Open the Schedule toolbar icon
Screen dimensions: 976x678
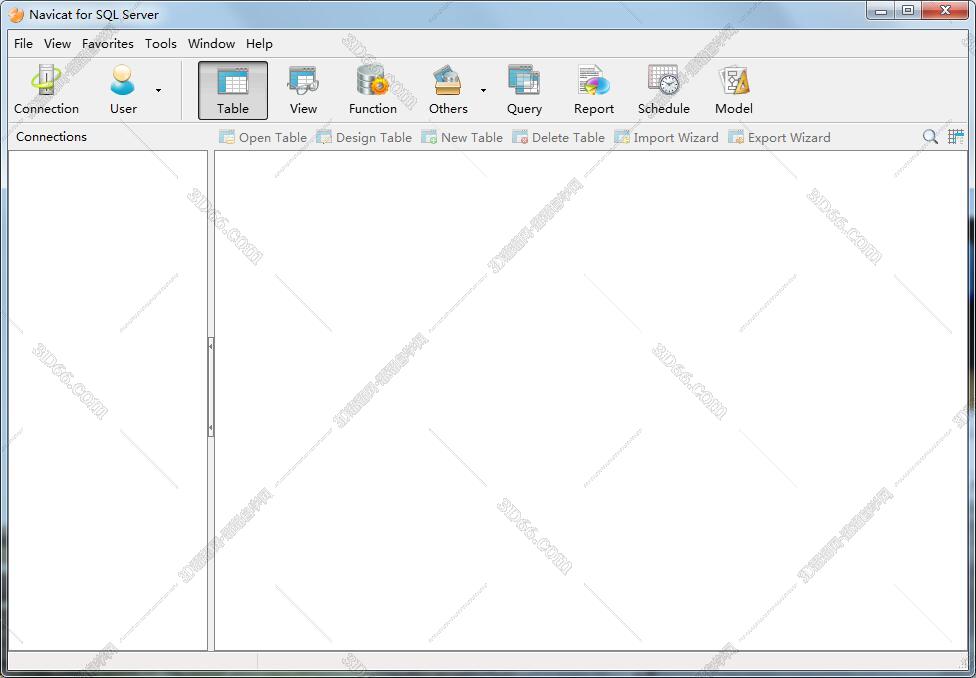pos(664,90)
